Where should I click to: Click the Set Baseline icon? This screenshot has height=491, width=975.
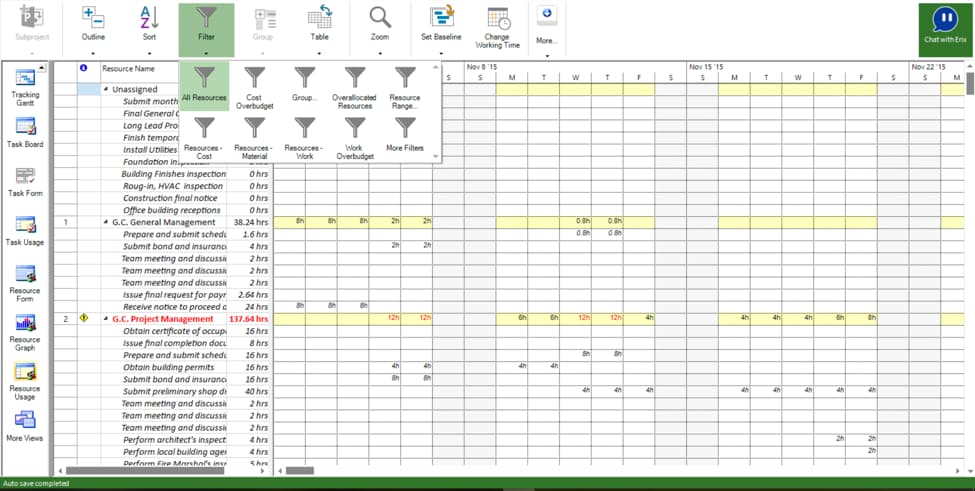(441, 17)
